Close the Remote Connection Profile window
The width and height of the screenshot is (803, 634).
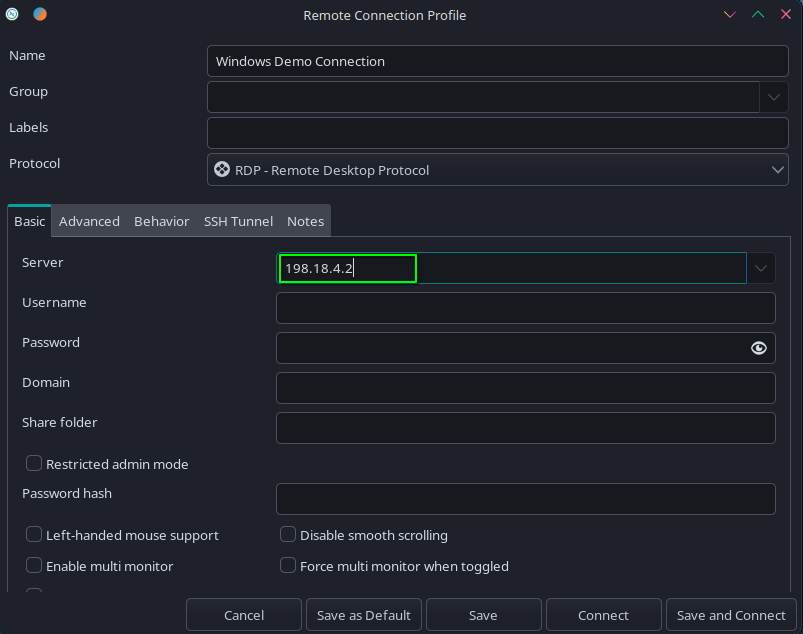(785, 15)
